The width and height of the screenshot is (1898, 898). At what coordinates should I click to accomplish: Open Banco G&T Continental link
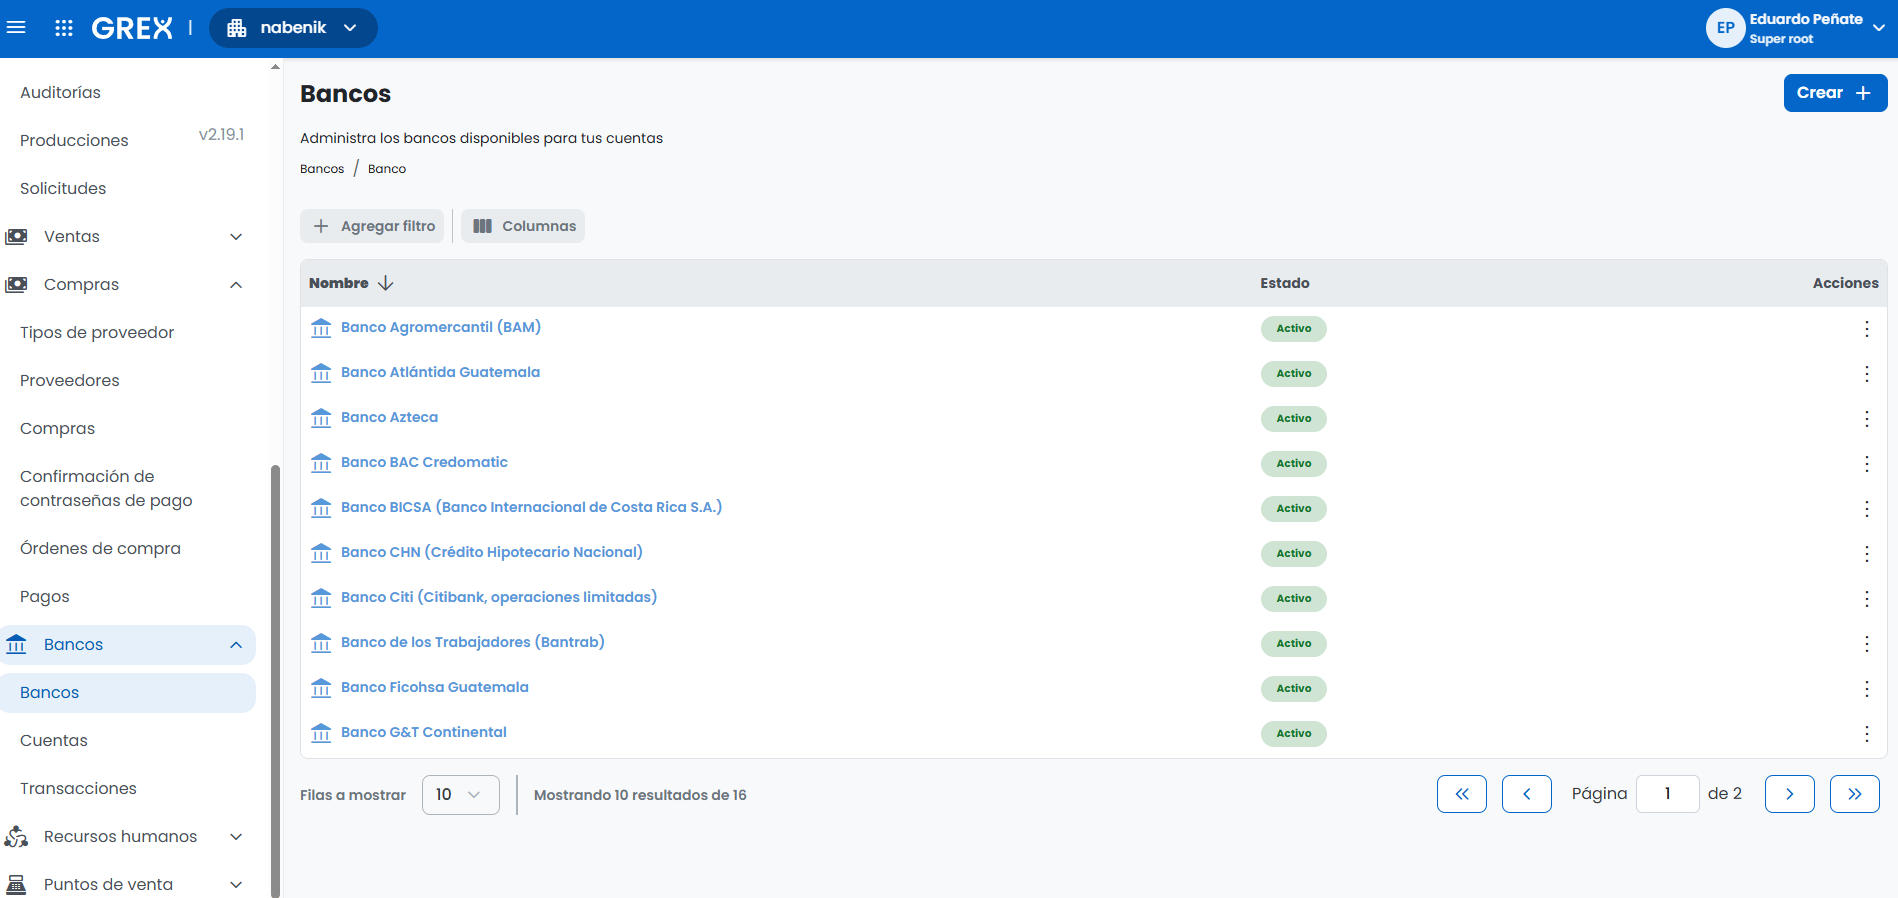424,732
